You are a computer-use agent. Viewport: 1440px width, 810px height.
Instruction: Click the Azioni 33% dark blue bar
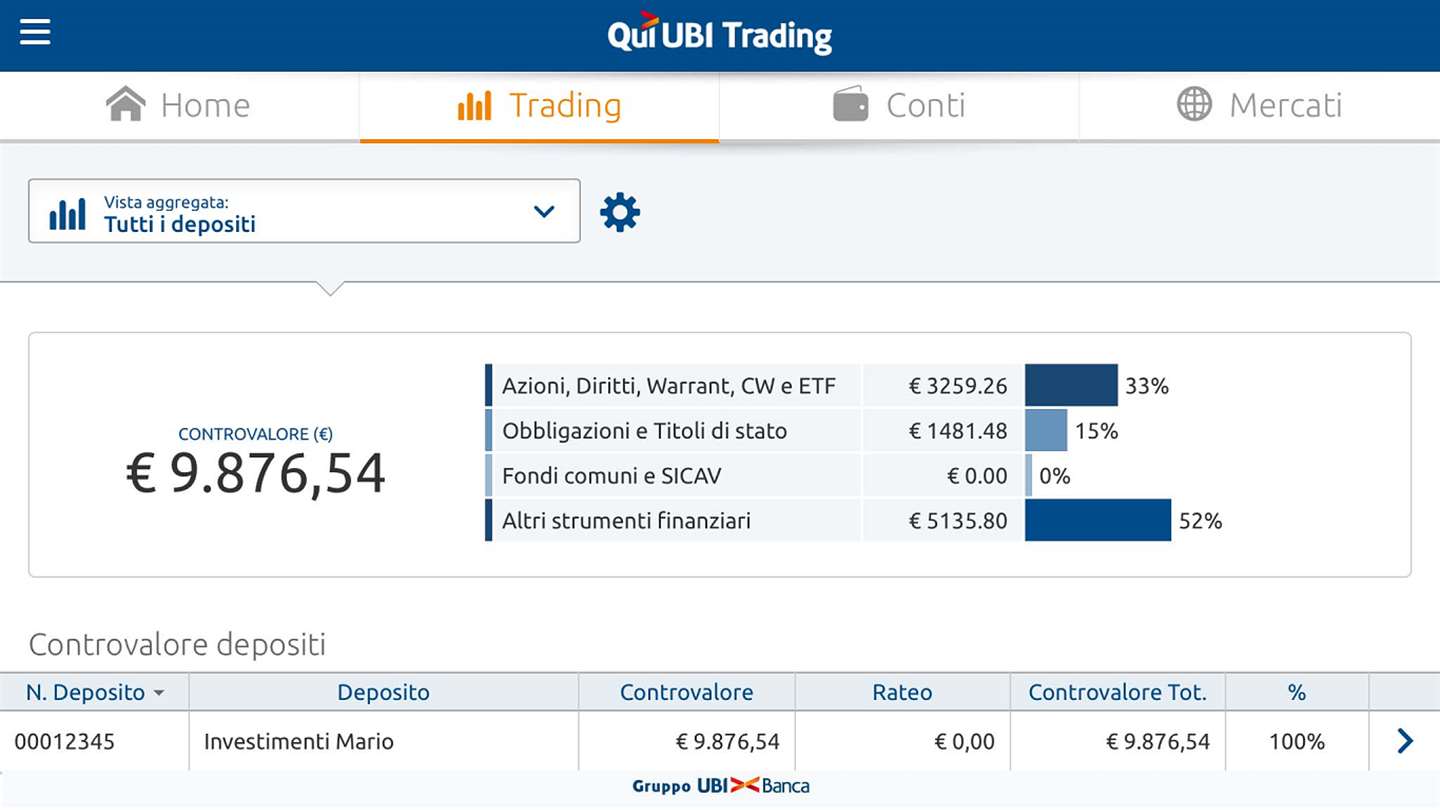(1071, 386)
